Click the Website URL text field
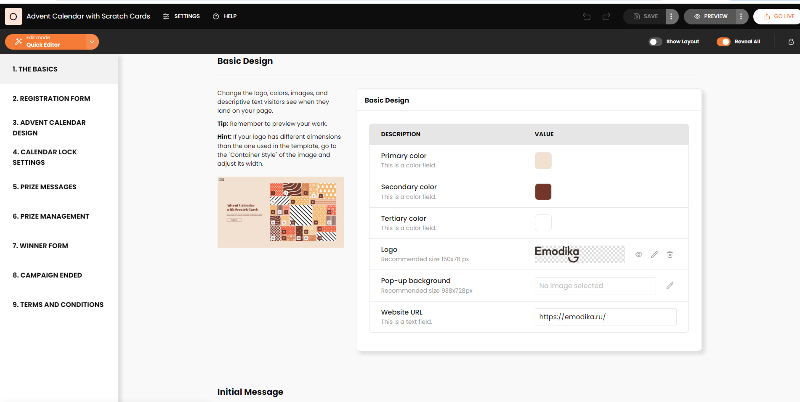The width and height of the screenshot is (800, 402). (606, 317)
